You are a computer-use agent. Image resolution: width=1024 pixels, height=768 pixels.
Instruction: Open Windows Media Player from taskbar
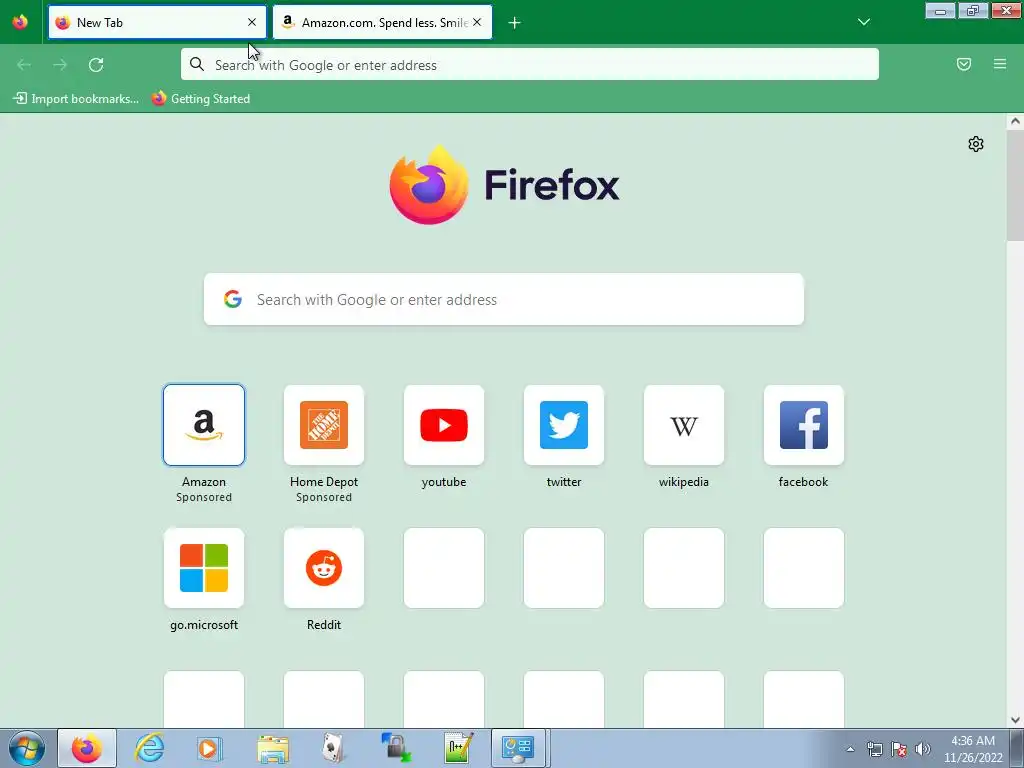point(209,748)
